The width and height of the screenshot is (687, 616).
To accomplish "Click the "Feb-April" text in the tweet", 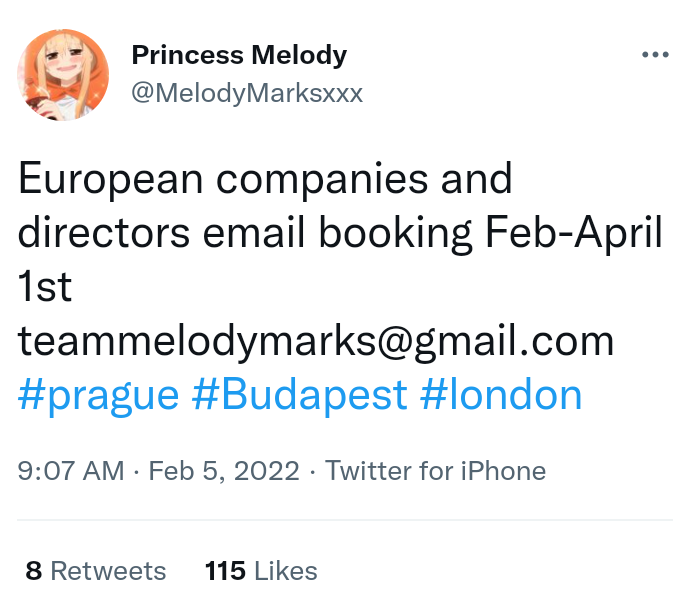I will (x=574, y=234).
